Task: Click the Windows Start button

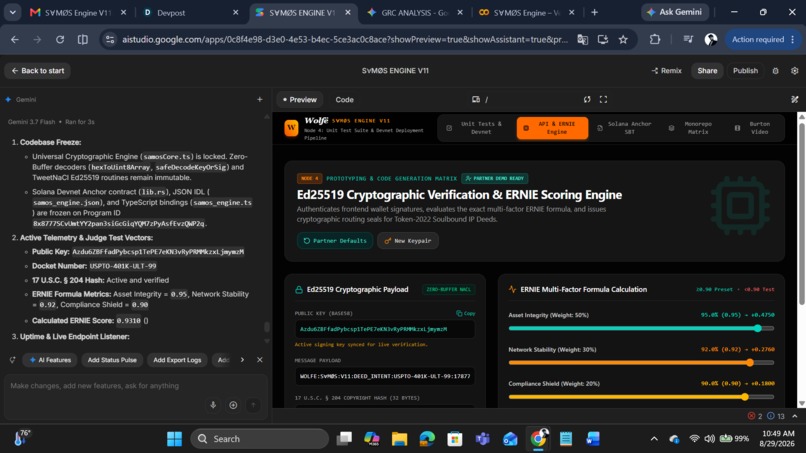Action: [x=174, y=439]
